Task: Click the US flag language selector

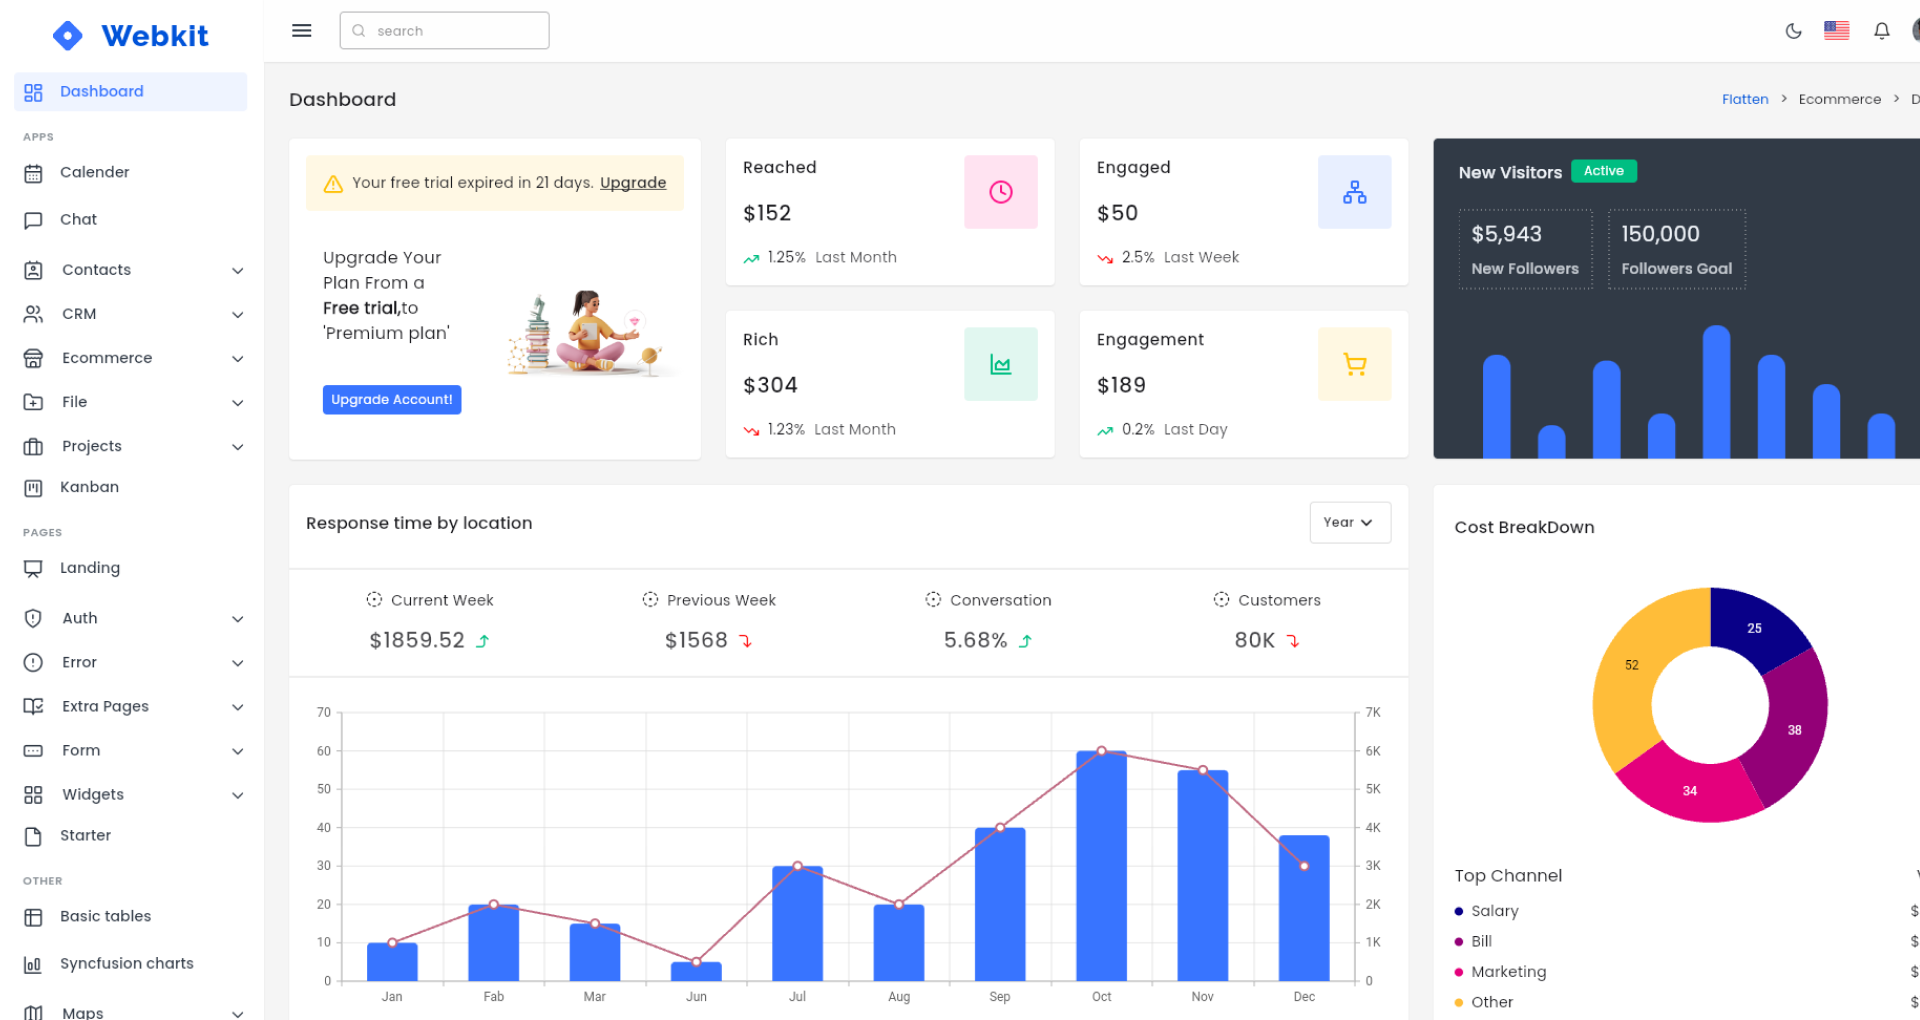Action: [x=1837, y=31]
